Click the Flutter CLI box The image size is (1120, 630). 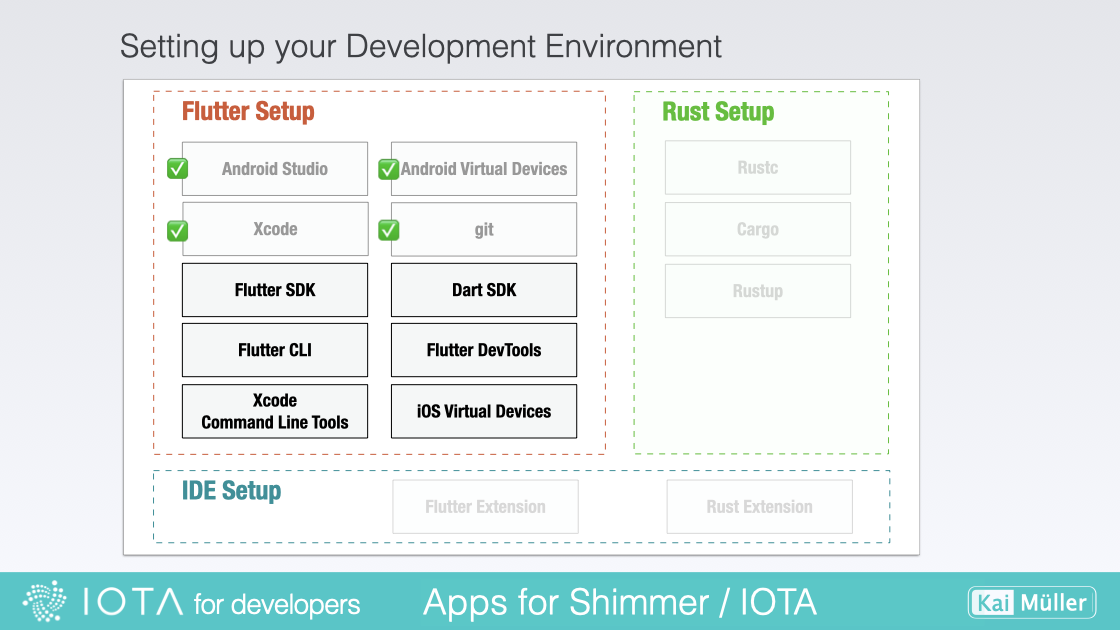coord(275,350)
